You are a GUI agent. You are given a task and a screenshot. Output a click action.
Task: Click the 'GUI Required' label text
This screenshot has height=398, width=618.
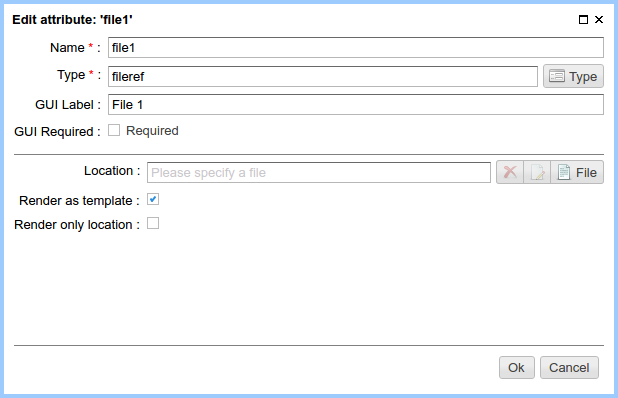[x=54, y=132]
